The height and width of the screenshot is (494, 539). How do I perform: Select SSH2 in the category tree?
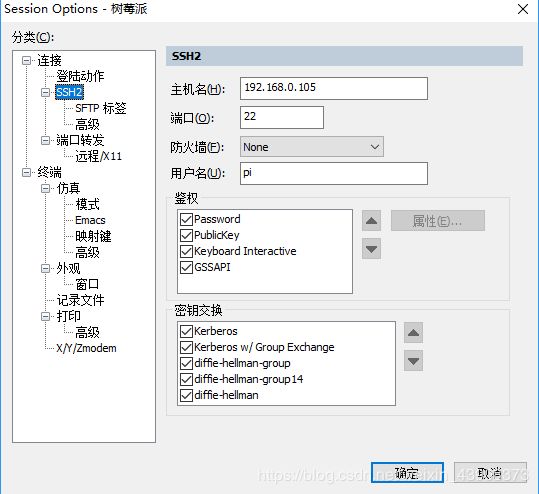pos(69,92)
